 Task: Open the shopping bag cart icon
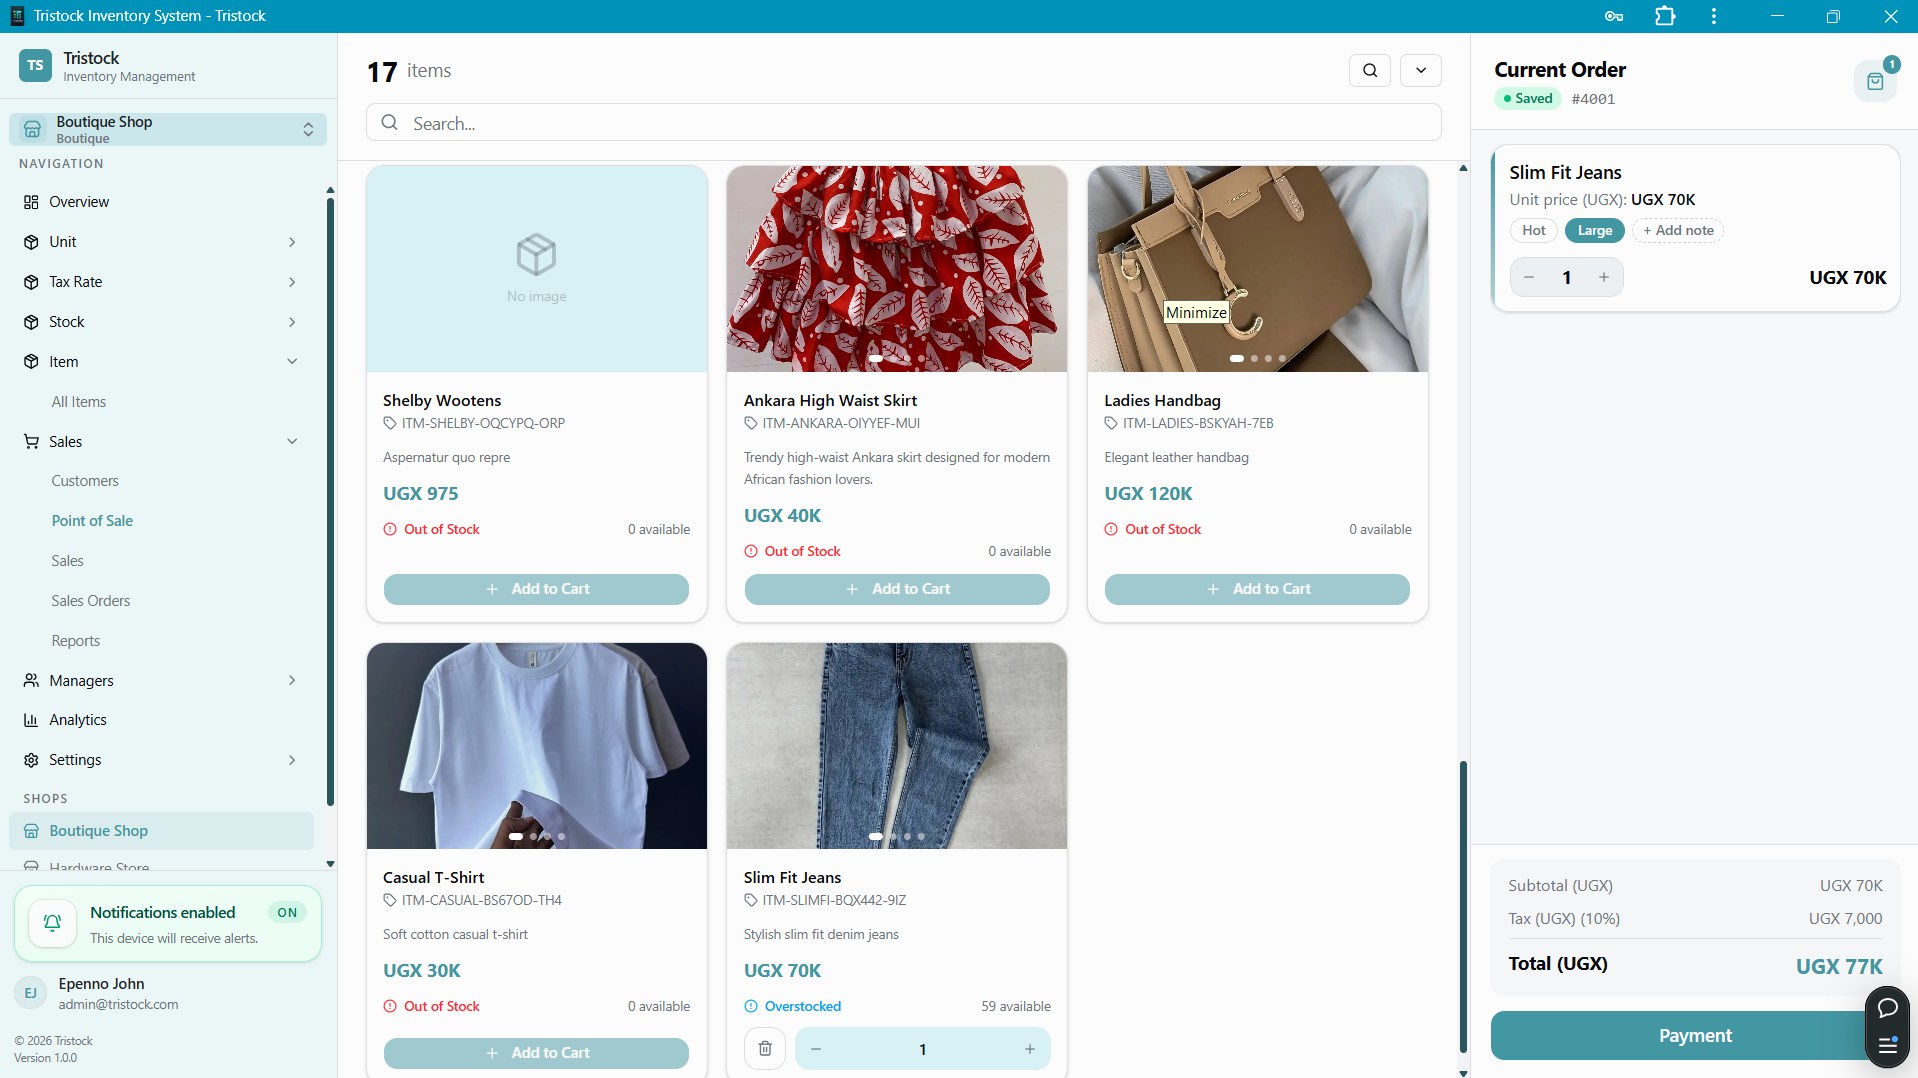coord(1875,81)
